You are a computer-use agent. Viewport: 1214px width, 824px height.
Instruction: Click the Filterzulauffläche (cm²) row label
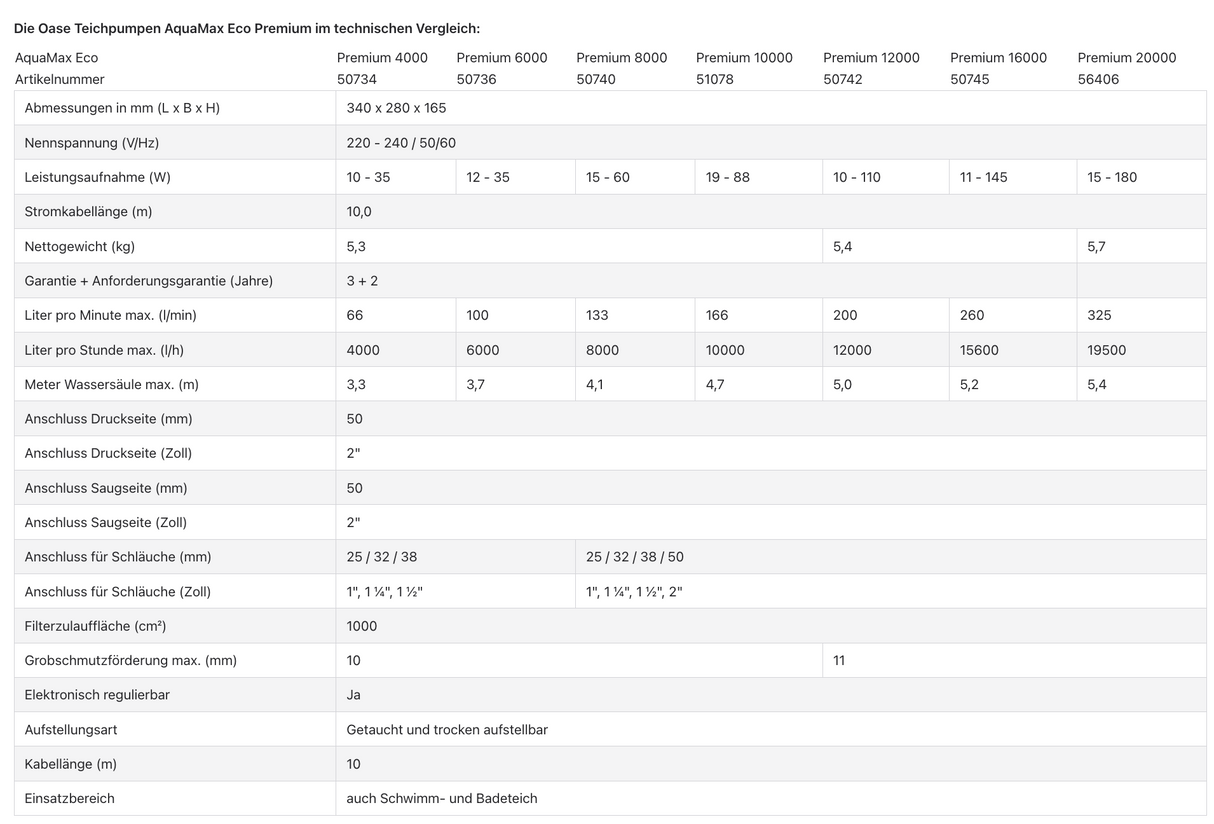point(95,626)
